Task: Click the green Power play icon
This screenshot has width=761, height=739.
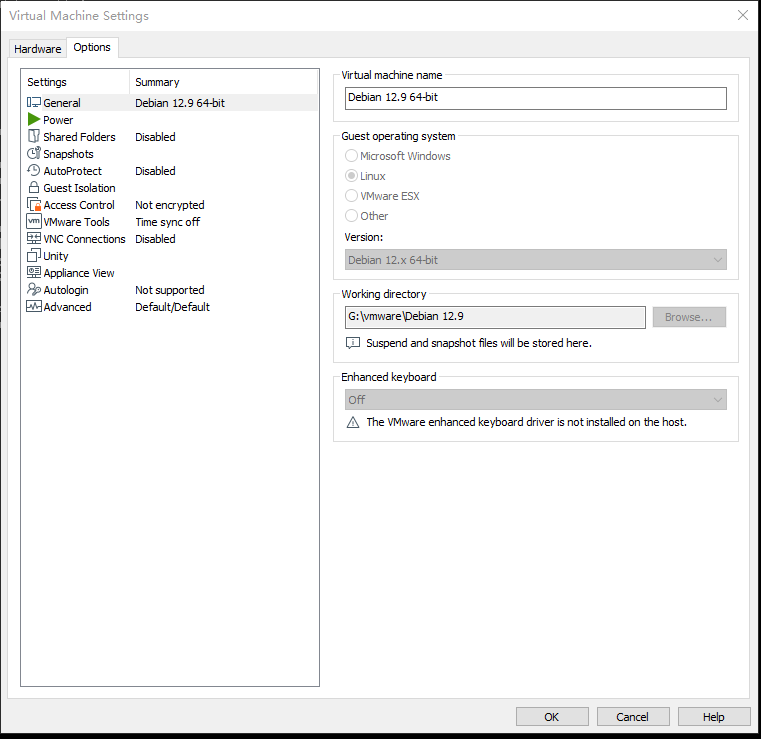Action: [33, 119]
